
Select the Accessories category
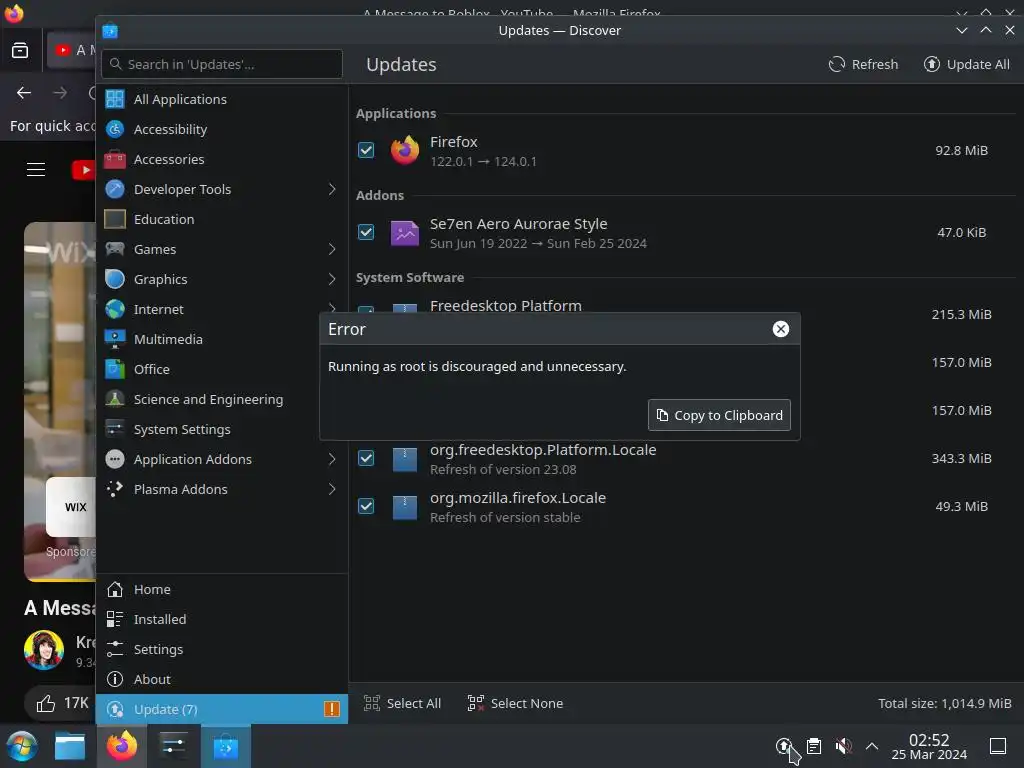coord(221,159)
